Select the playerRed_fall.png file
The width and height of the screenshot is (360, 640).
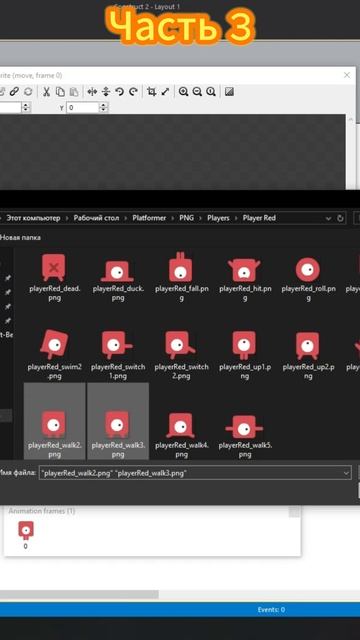point(181,276)
